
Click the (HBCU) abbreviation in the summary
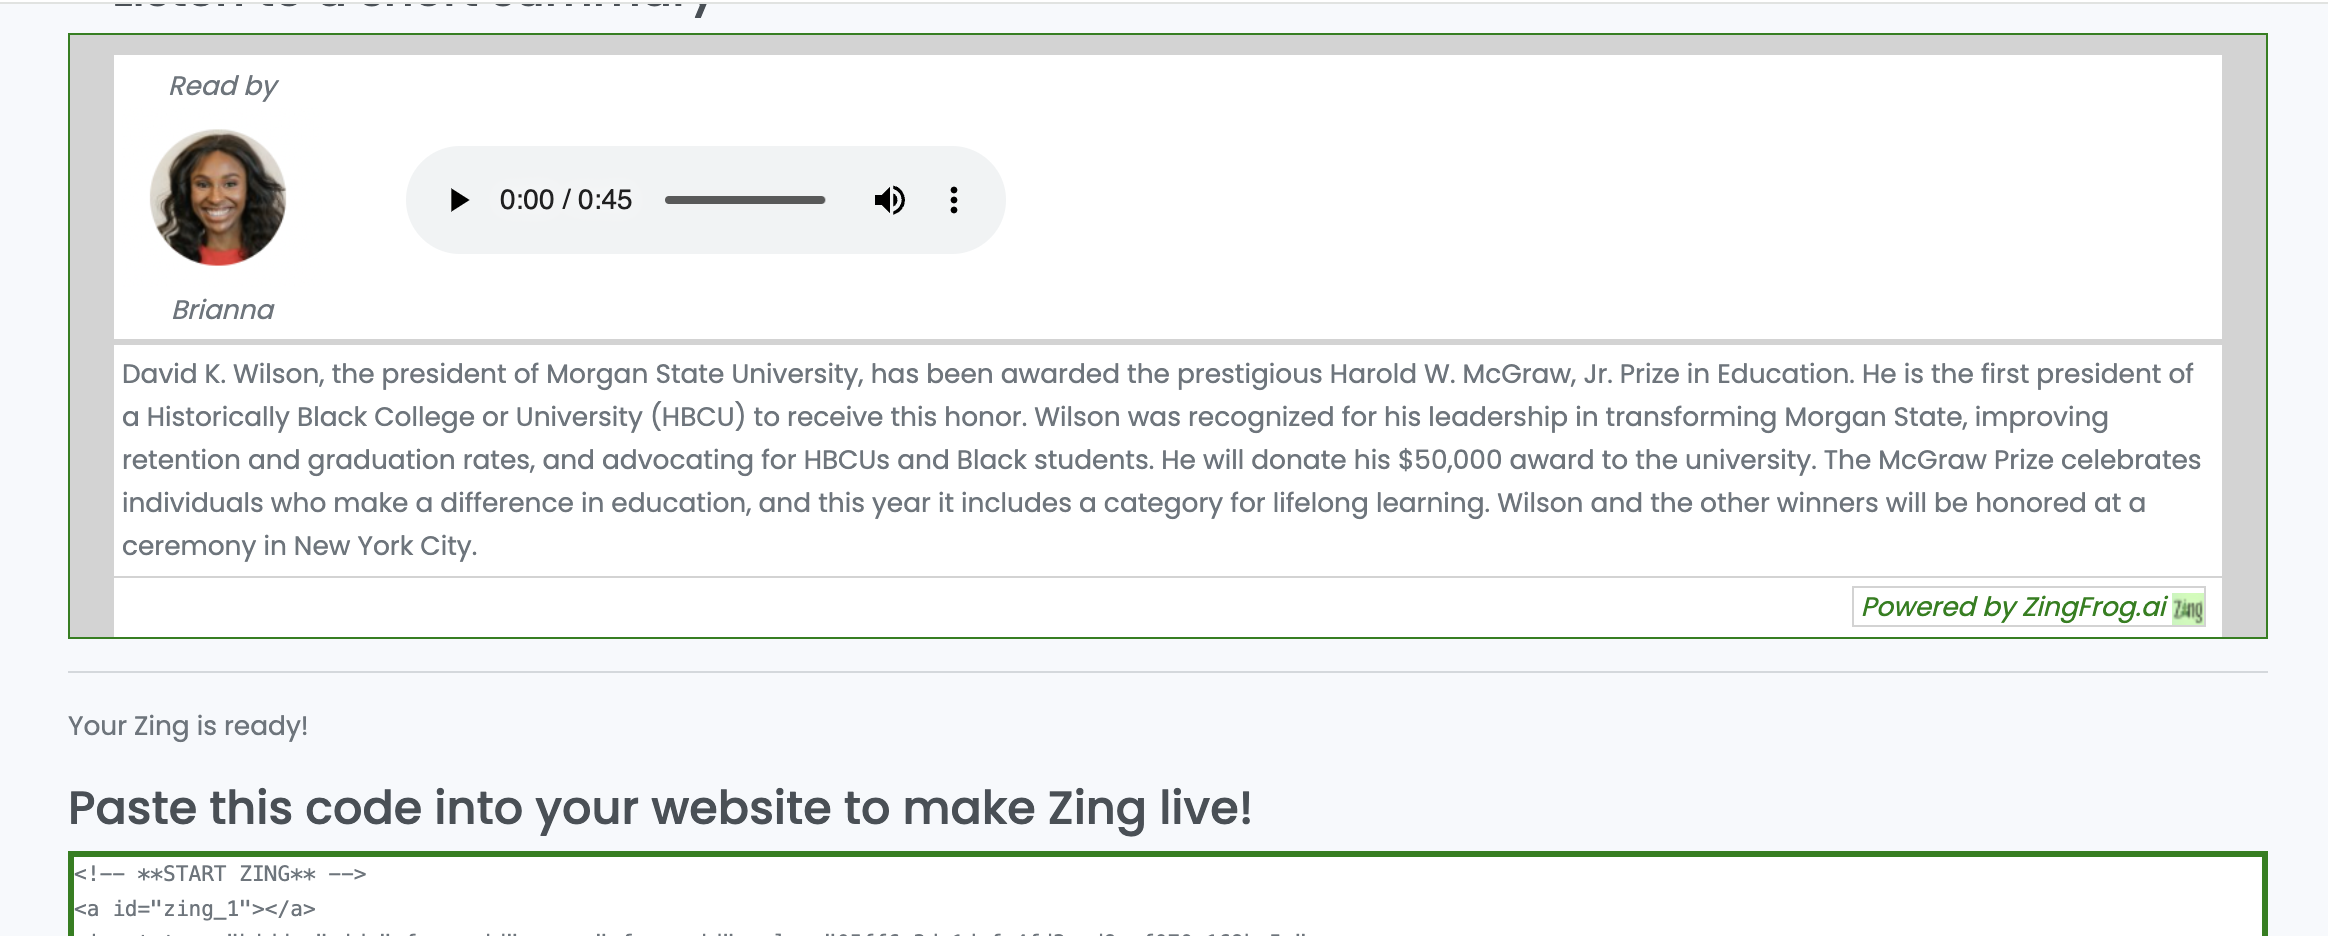(x=698, y=417)
